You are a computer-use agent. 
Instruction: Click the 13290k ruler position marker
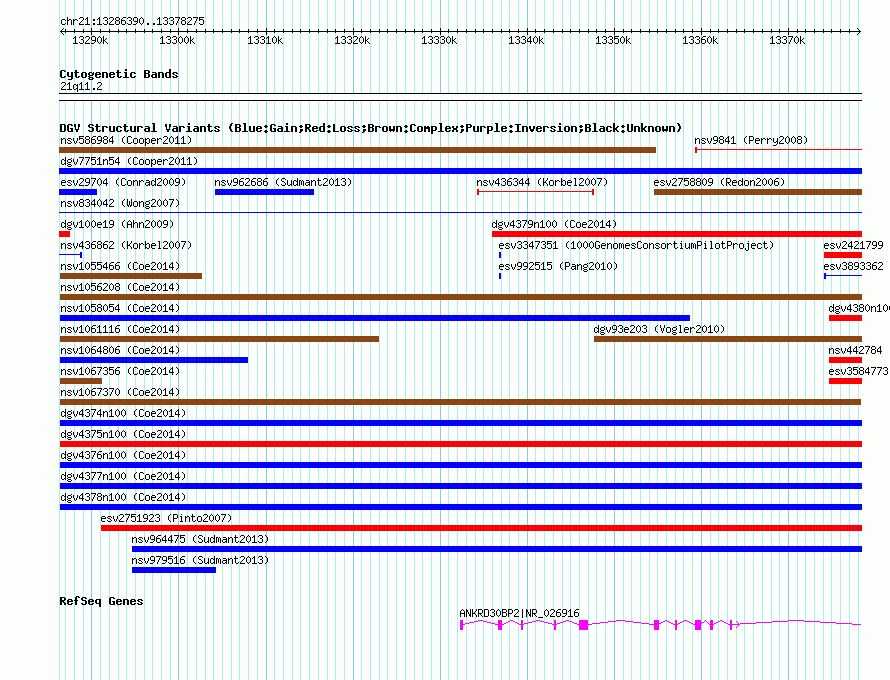coord(90,40)
